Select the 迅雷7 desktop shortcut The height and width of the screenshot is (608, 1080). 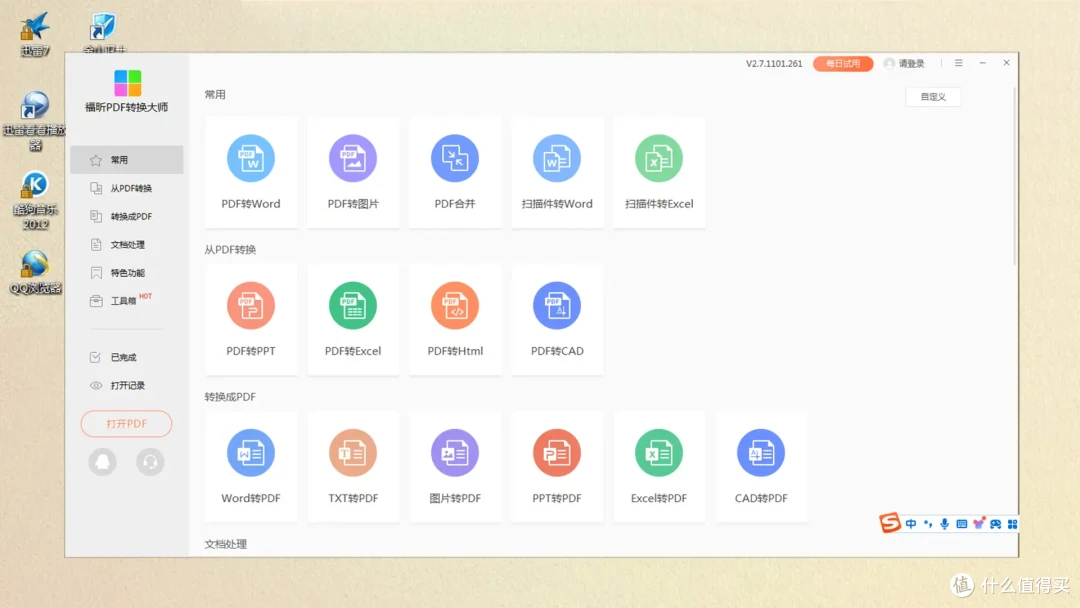pos(34,34)
